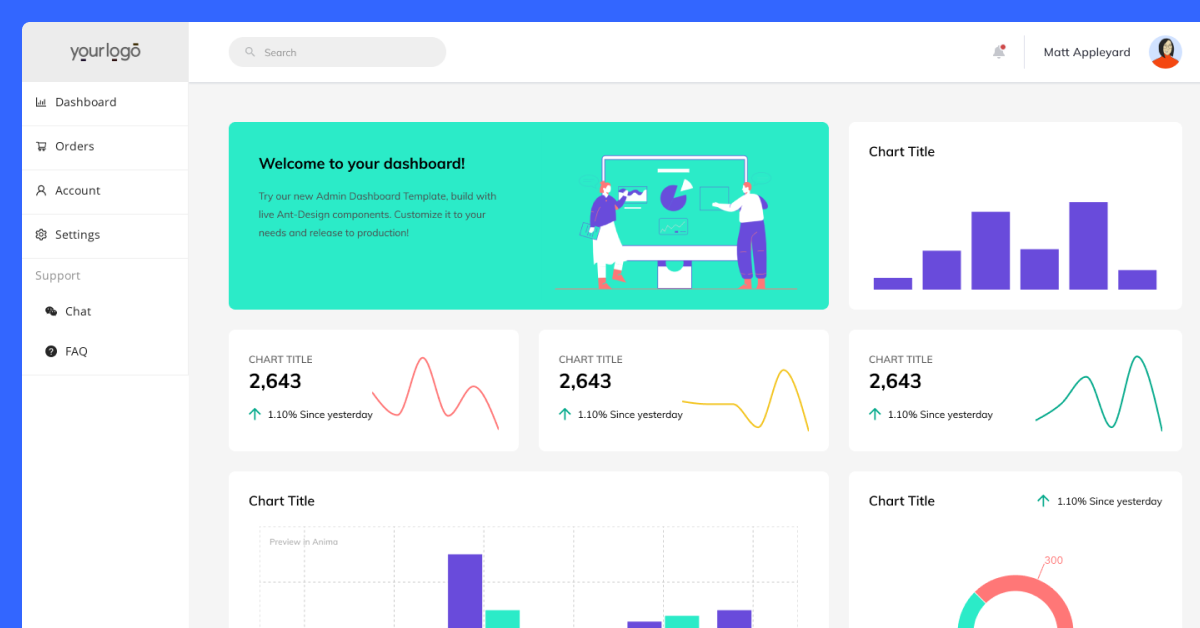Screen dimensions: 1200x628
Task: Click the welcome banner illustration
Action: (675, 222)
